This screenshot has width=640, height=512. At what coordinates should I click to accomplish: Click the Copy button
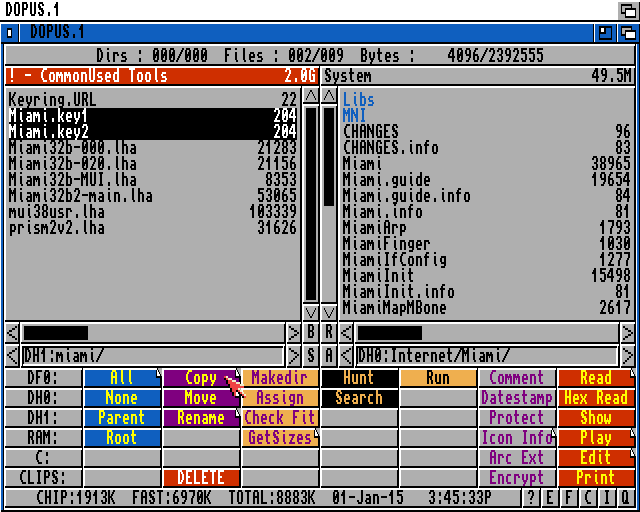(x=201, y=378)
